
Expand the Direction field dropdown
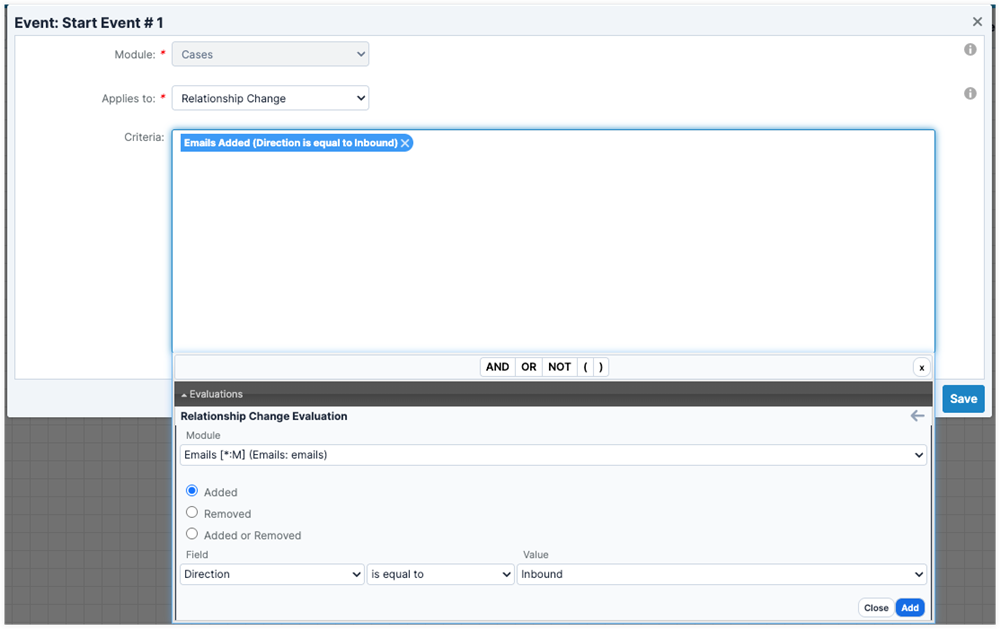[272, 574]
